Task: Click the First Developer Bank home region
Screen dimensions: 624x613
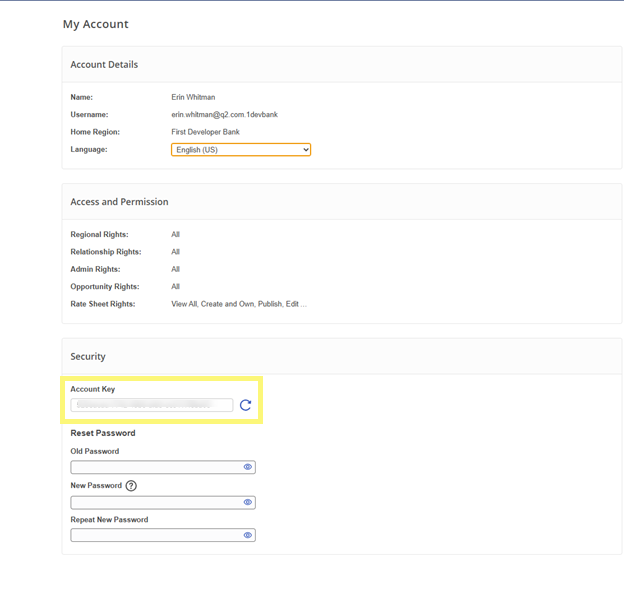Action: (205, 132)
